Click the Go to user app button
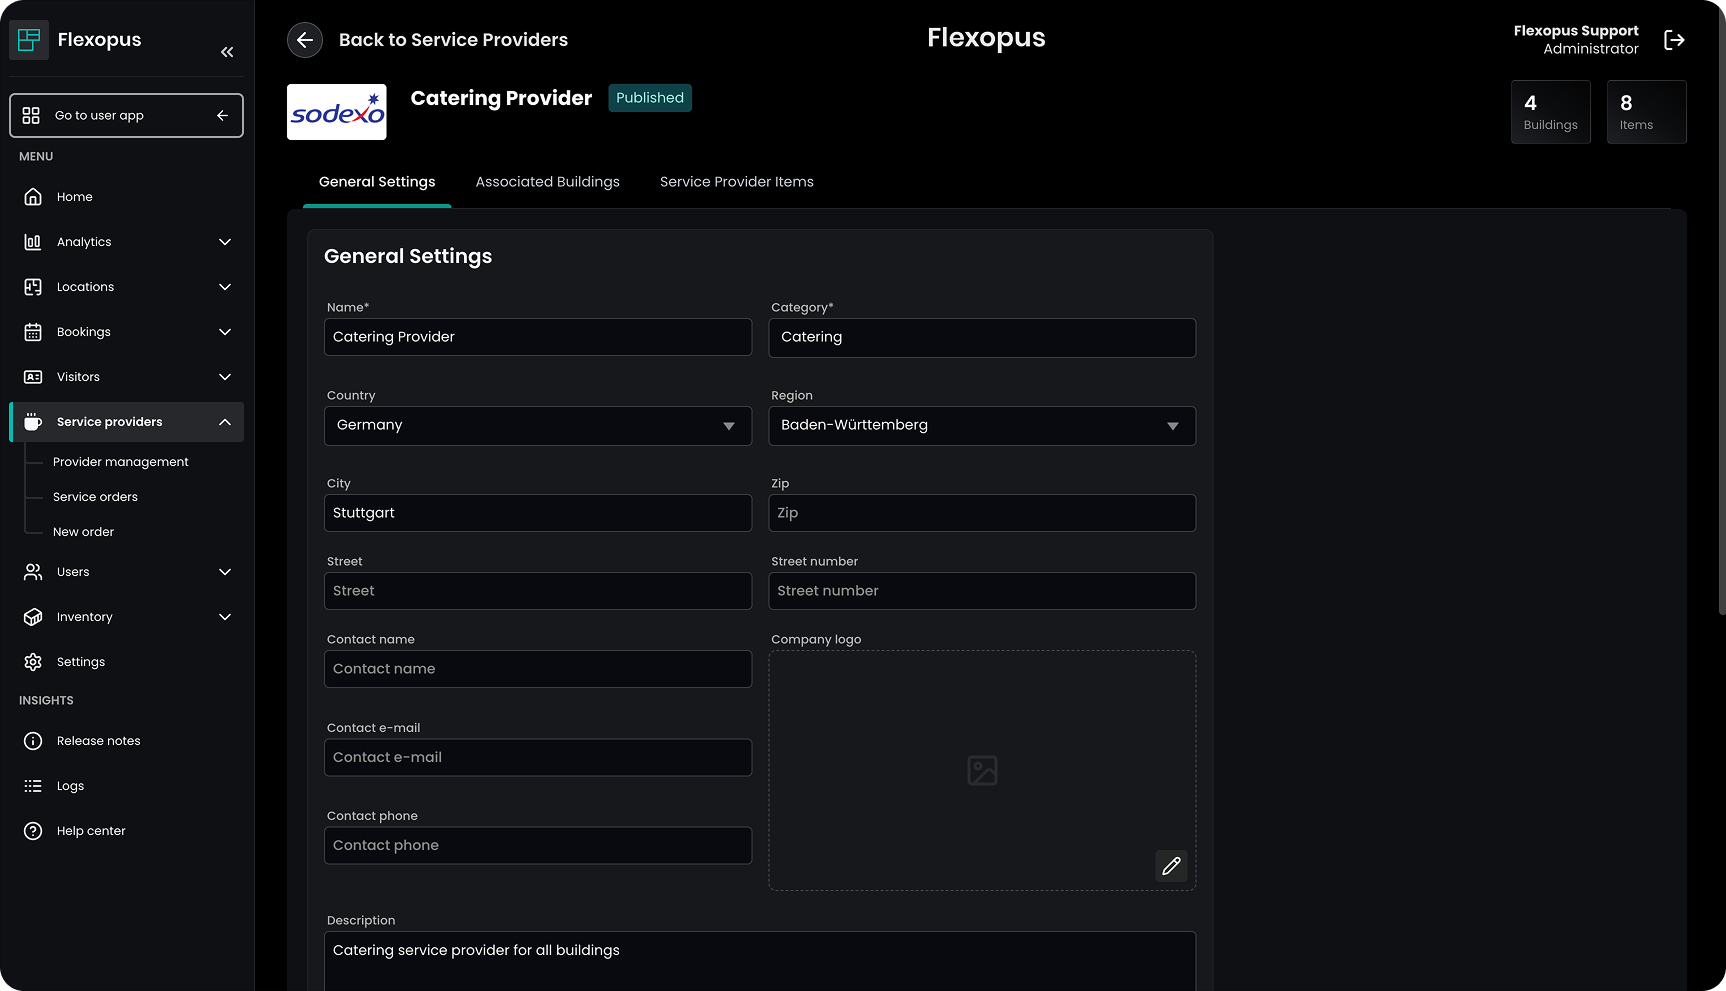 [126, 116]
